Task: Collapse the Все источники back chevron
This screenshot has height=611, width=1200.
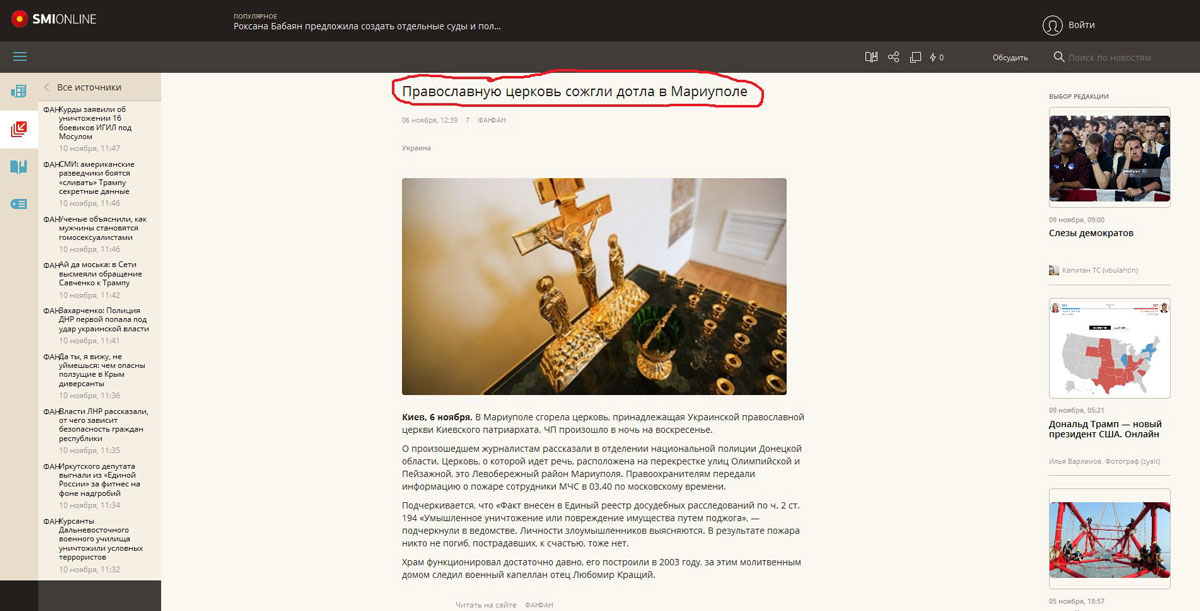Action: coord(47,87)
